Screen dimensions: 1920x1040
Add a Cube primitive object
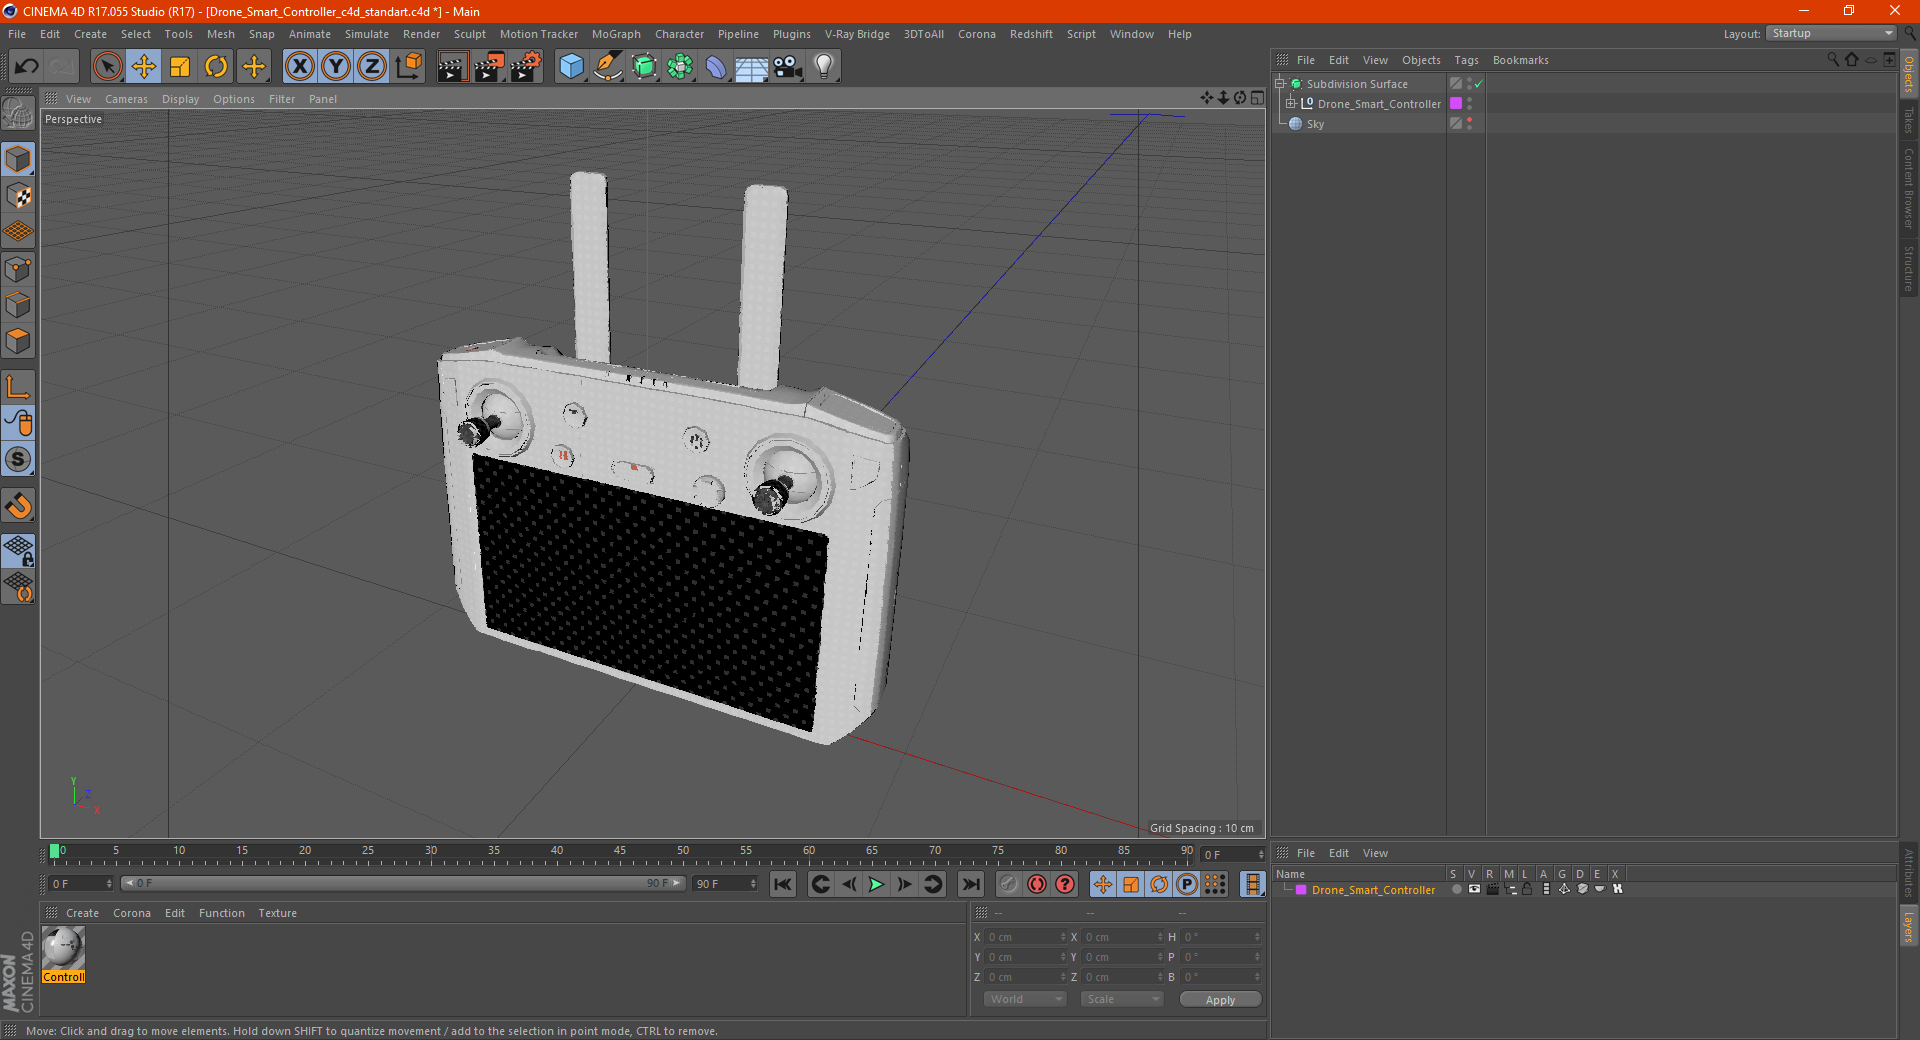click(571, 67)
